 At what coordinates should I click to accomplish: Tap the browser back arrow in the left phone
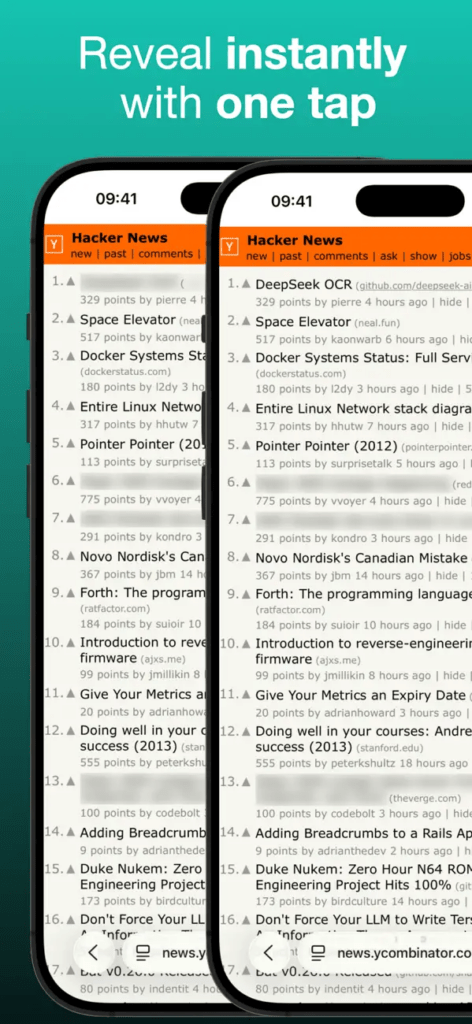tap(93, 952)
